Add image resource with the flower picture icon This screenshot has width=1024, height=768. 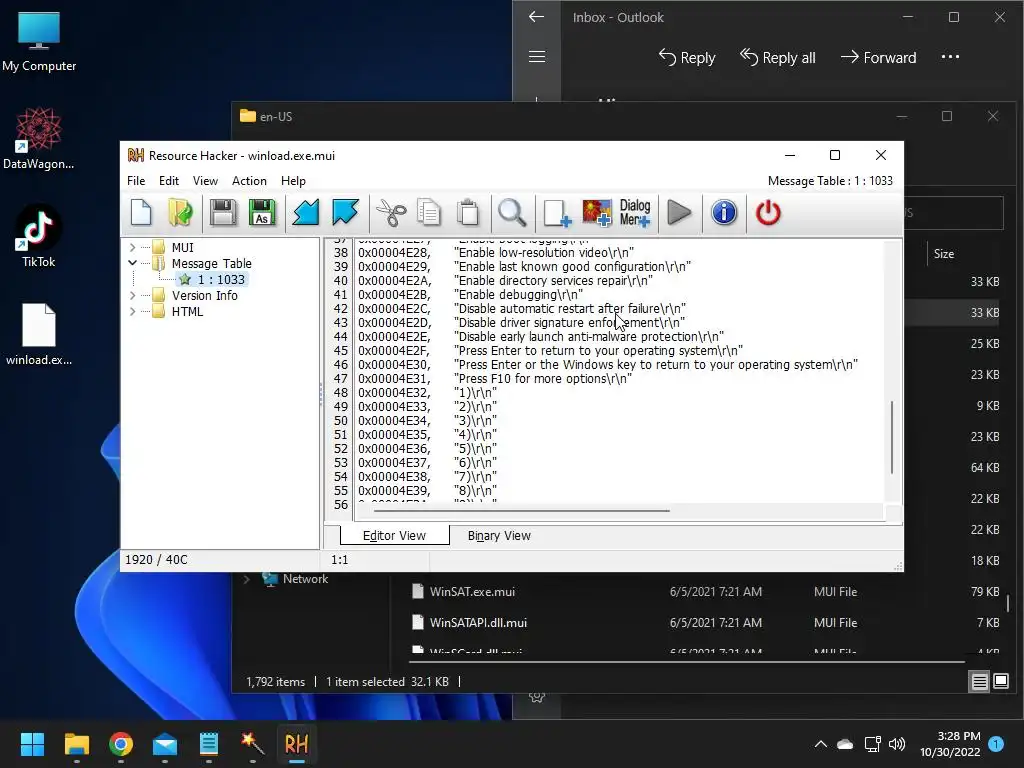[597, 213]
